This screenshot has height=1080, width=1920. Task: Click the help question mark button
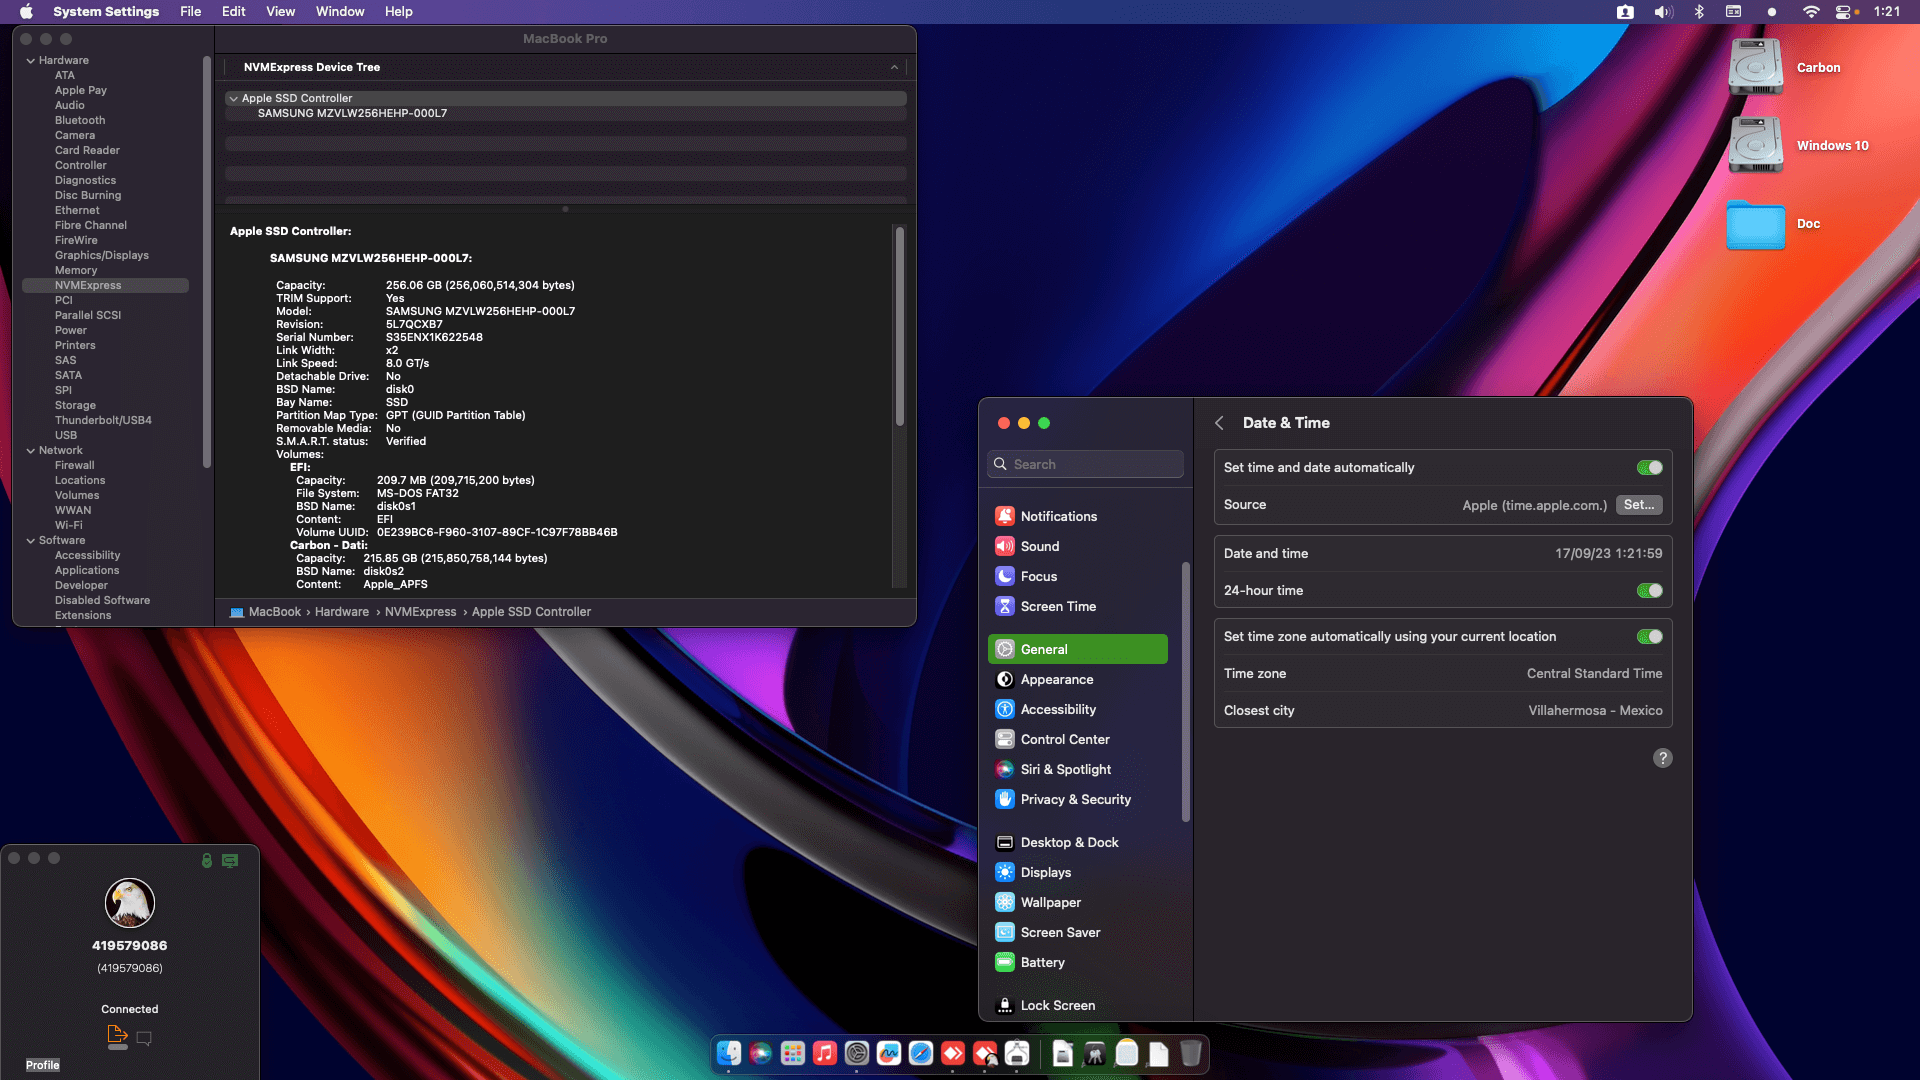pyautogui.click(x=1662, y=758)
